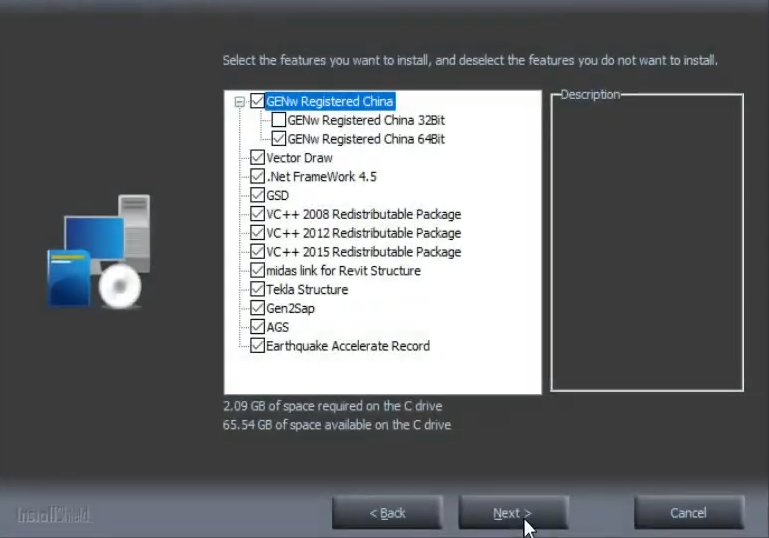
Task: Disable VC++ 2012 Redistributable Package checkbox
Action: point(257,232)
